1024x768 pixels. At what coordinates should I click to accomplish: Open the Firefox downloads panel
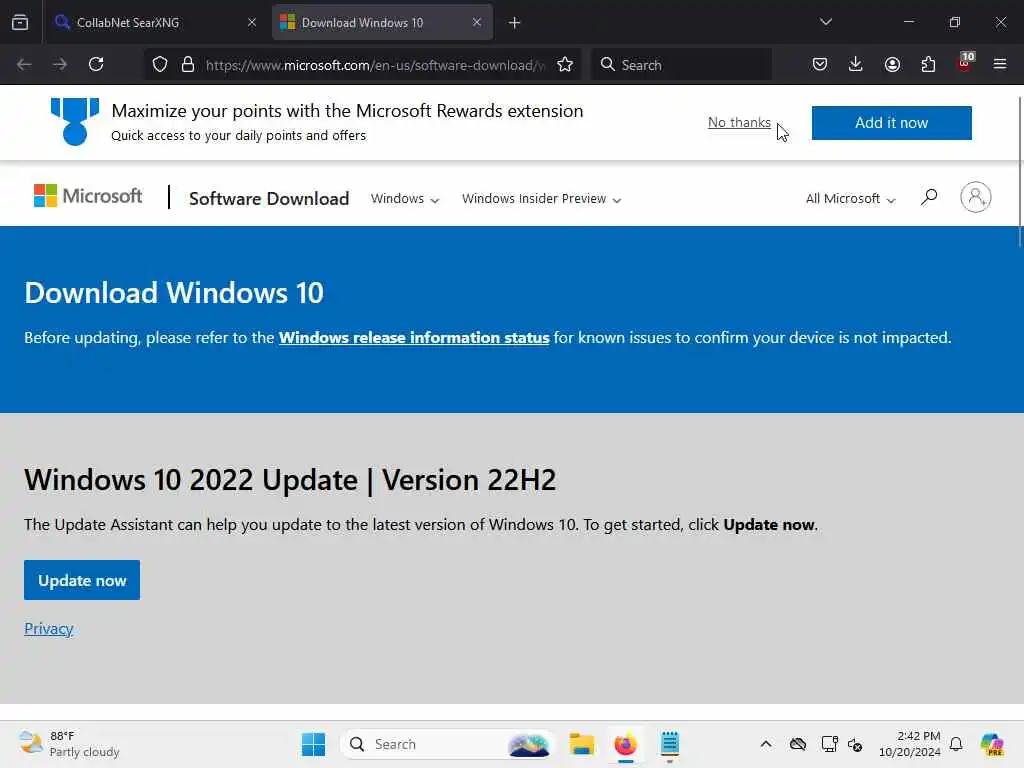coord(856,64)
